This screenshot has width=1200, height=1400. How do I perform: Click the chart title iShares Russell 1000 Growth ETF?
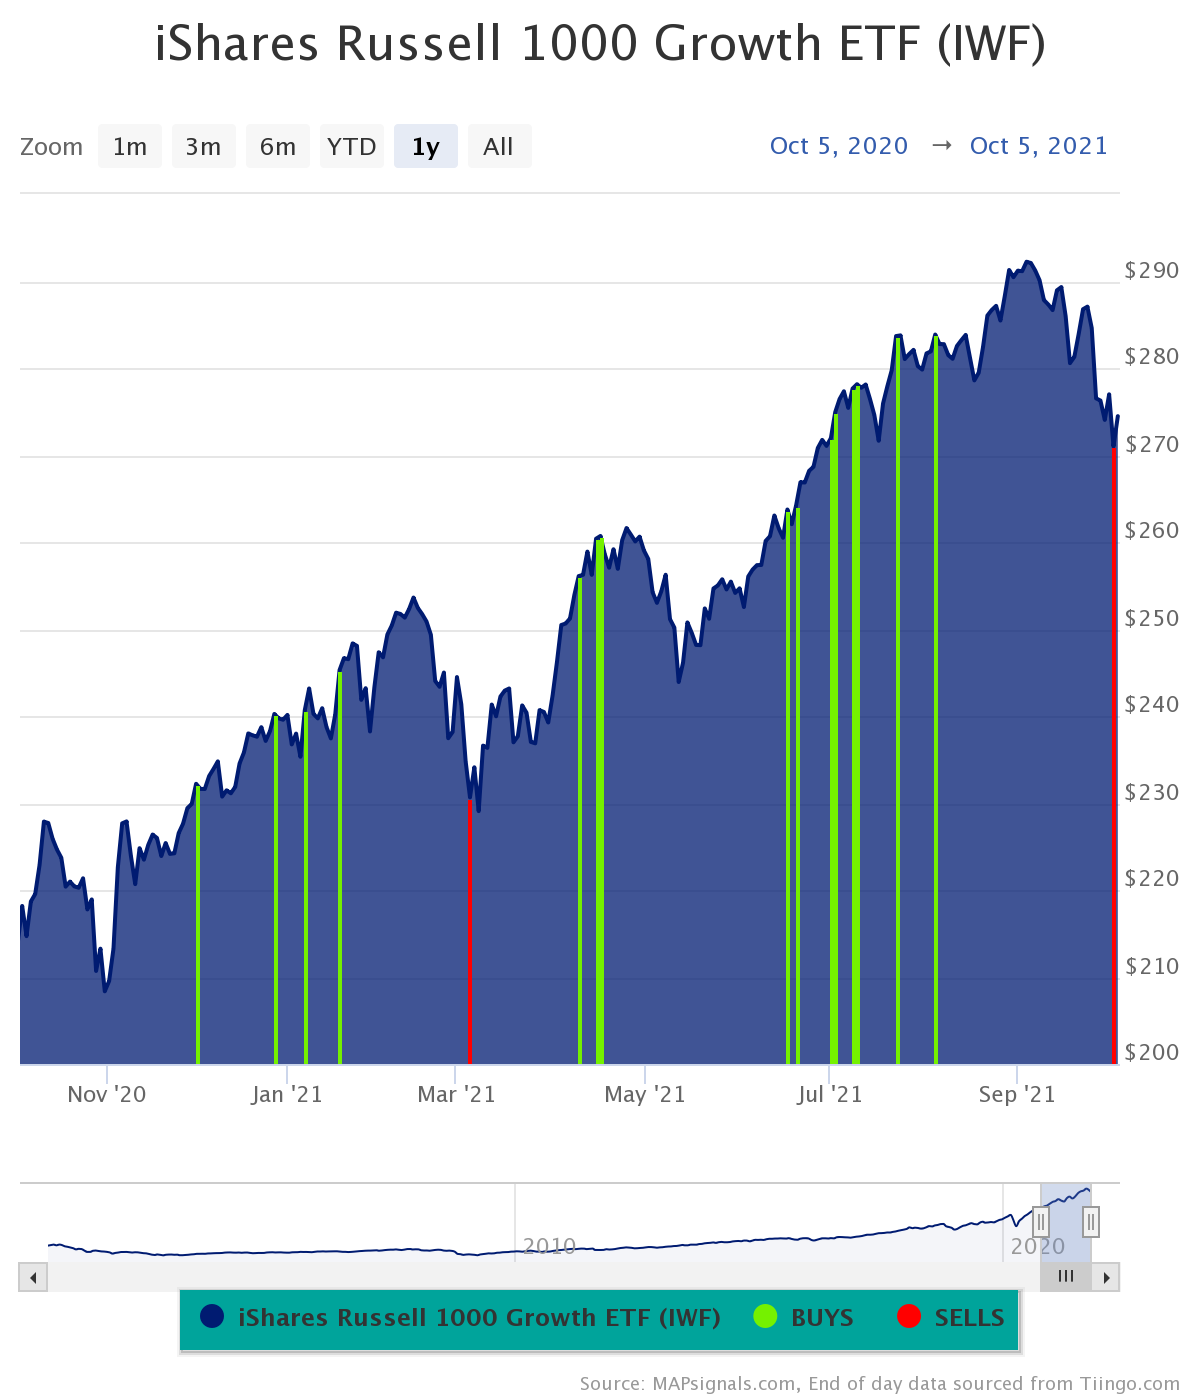[600, 44]
